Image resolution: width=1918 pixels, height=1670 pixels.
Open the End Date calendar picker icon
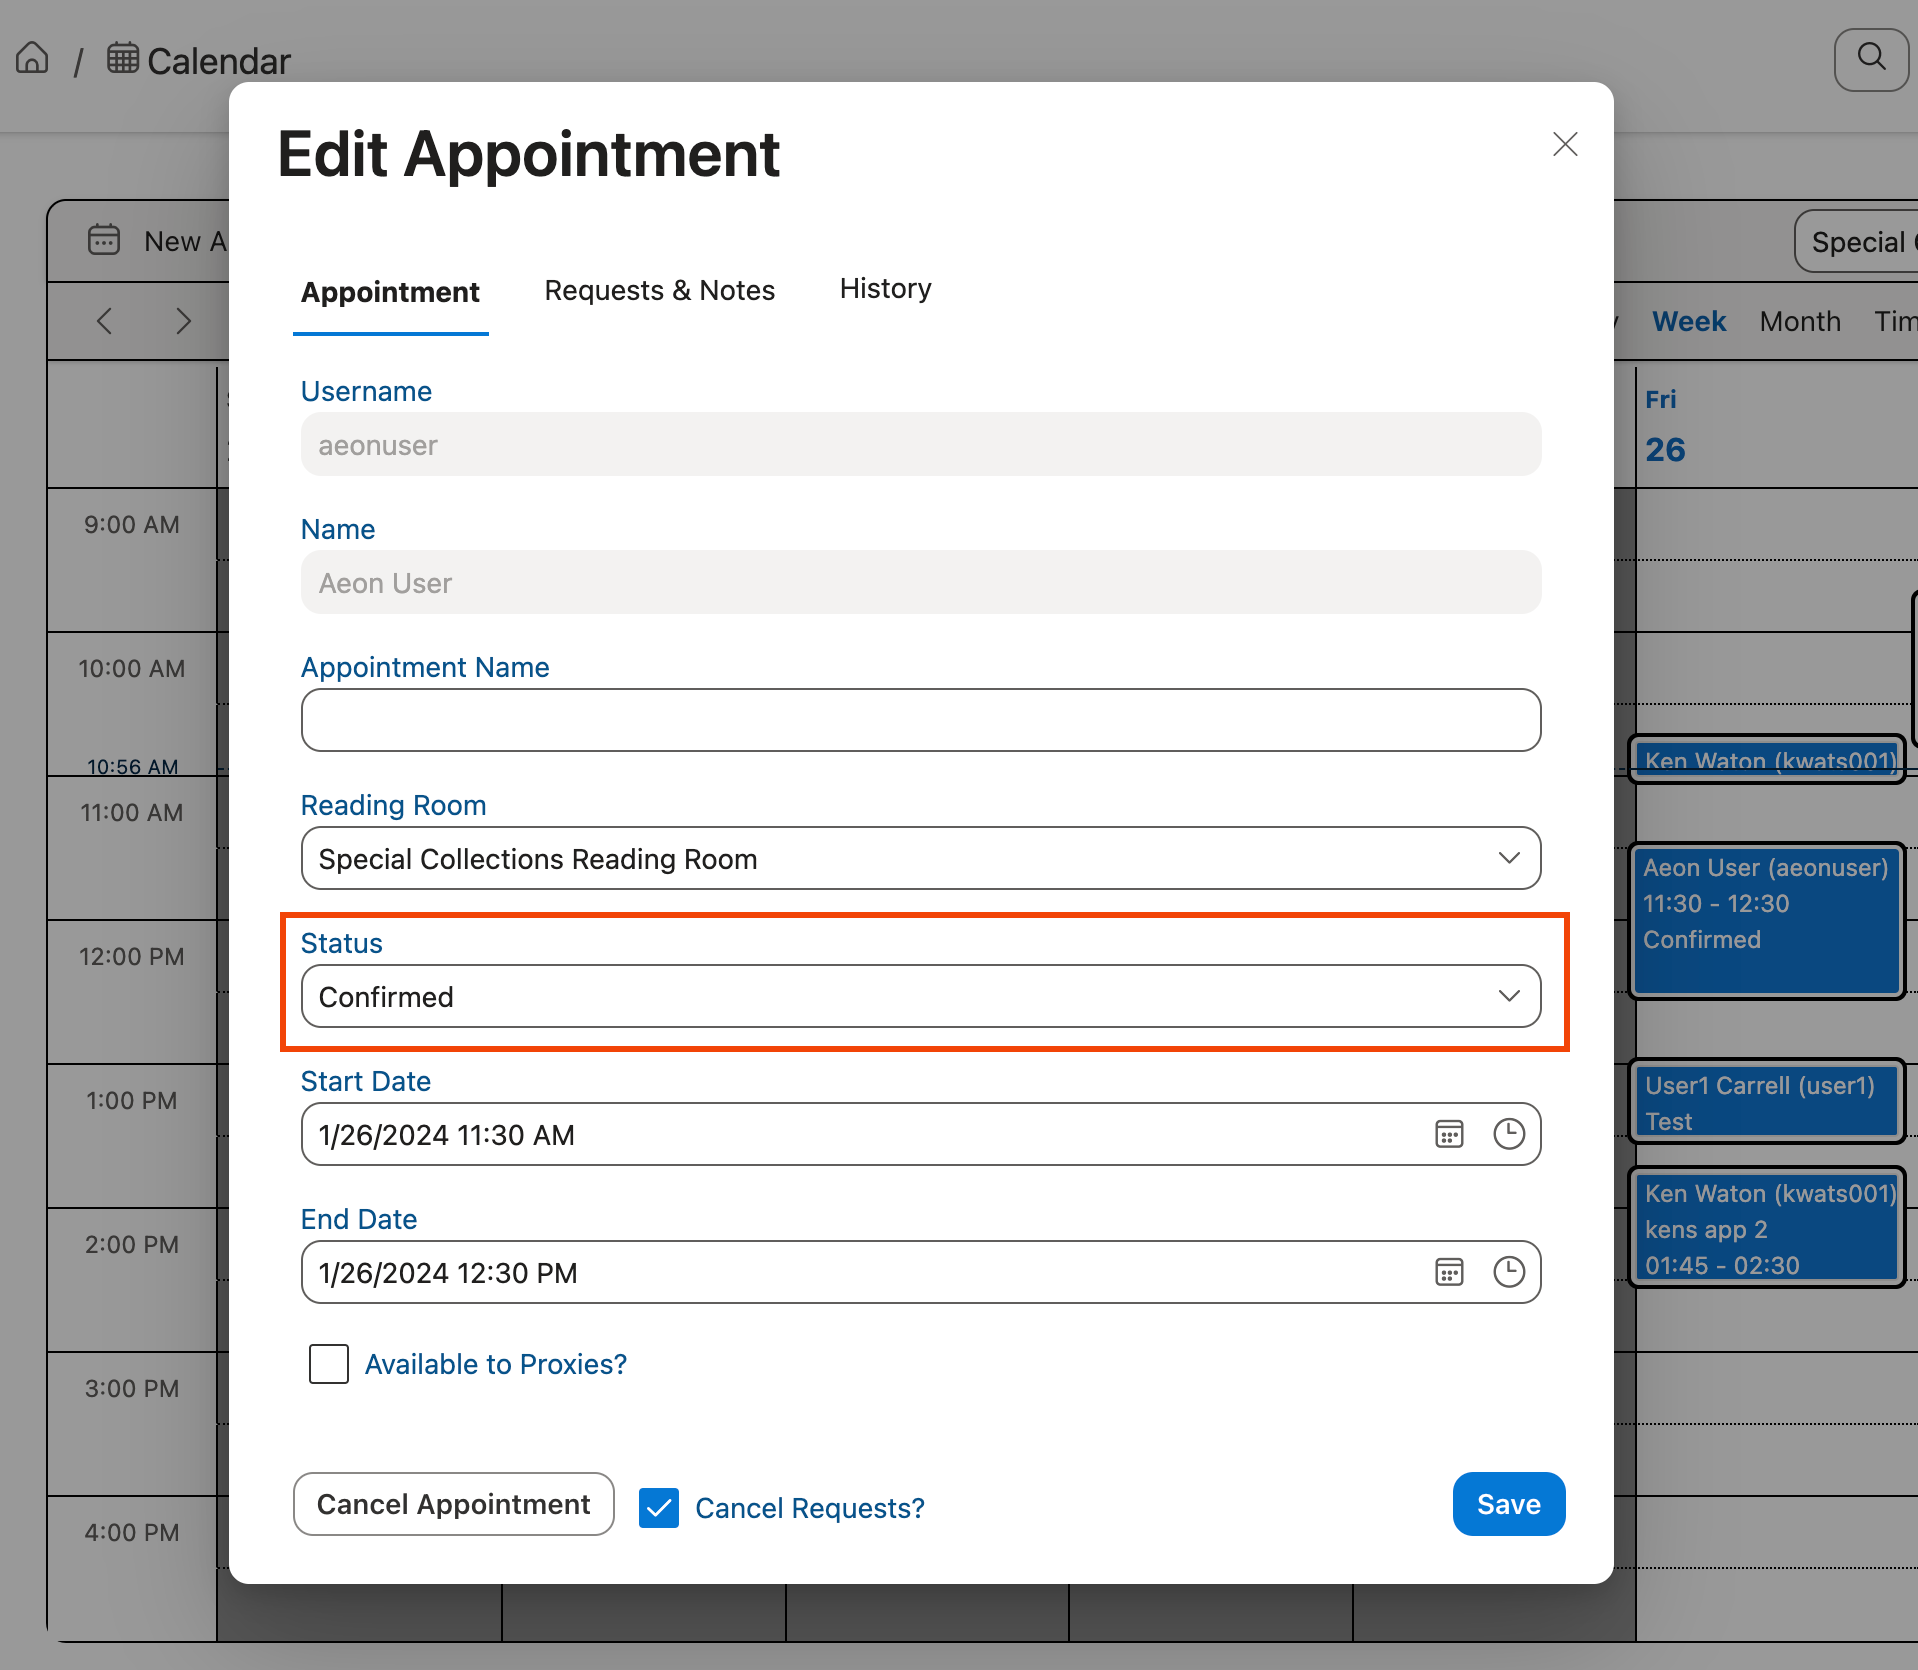pyautogui.click(x=1448, y=1272)
